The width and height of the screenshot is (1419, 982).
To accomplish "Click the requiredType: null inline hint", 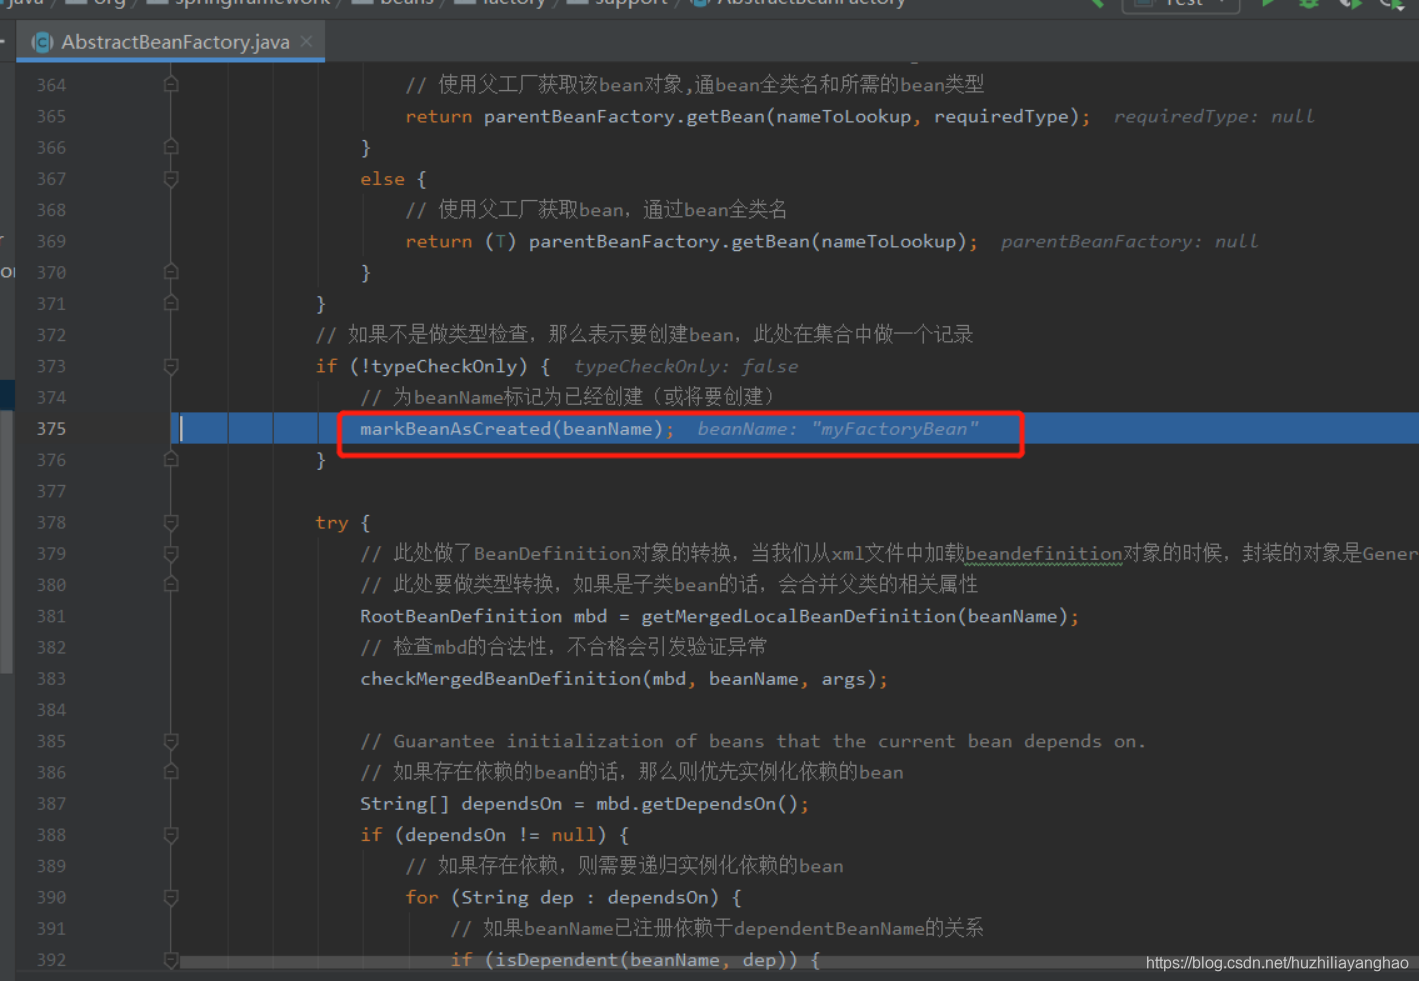I will 1214,117.
